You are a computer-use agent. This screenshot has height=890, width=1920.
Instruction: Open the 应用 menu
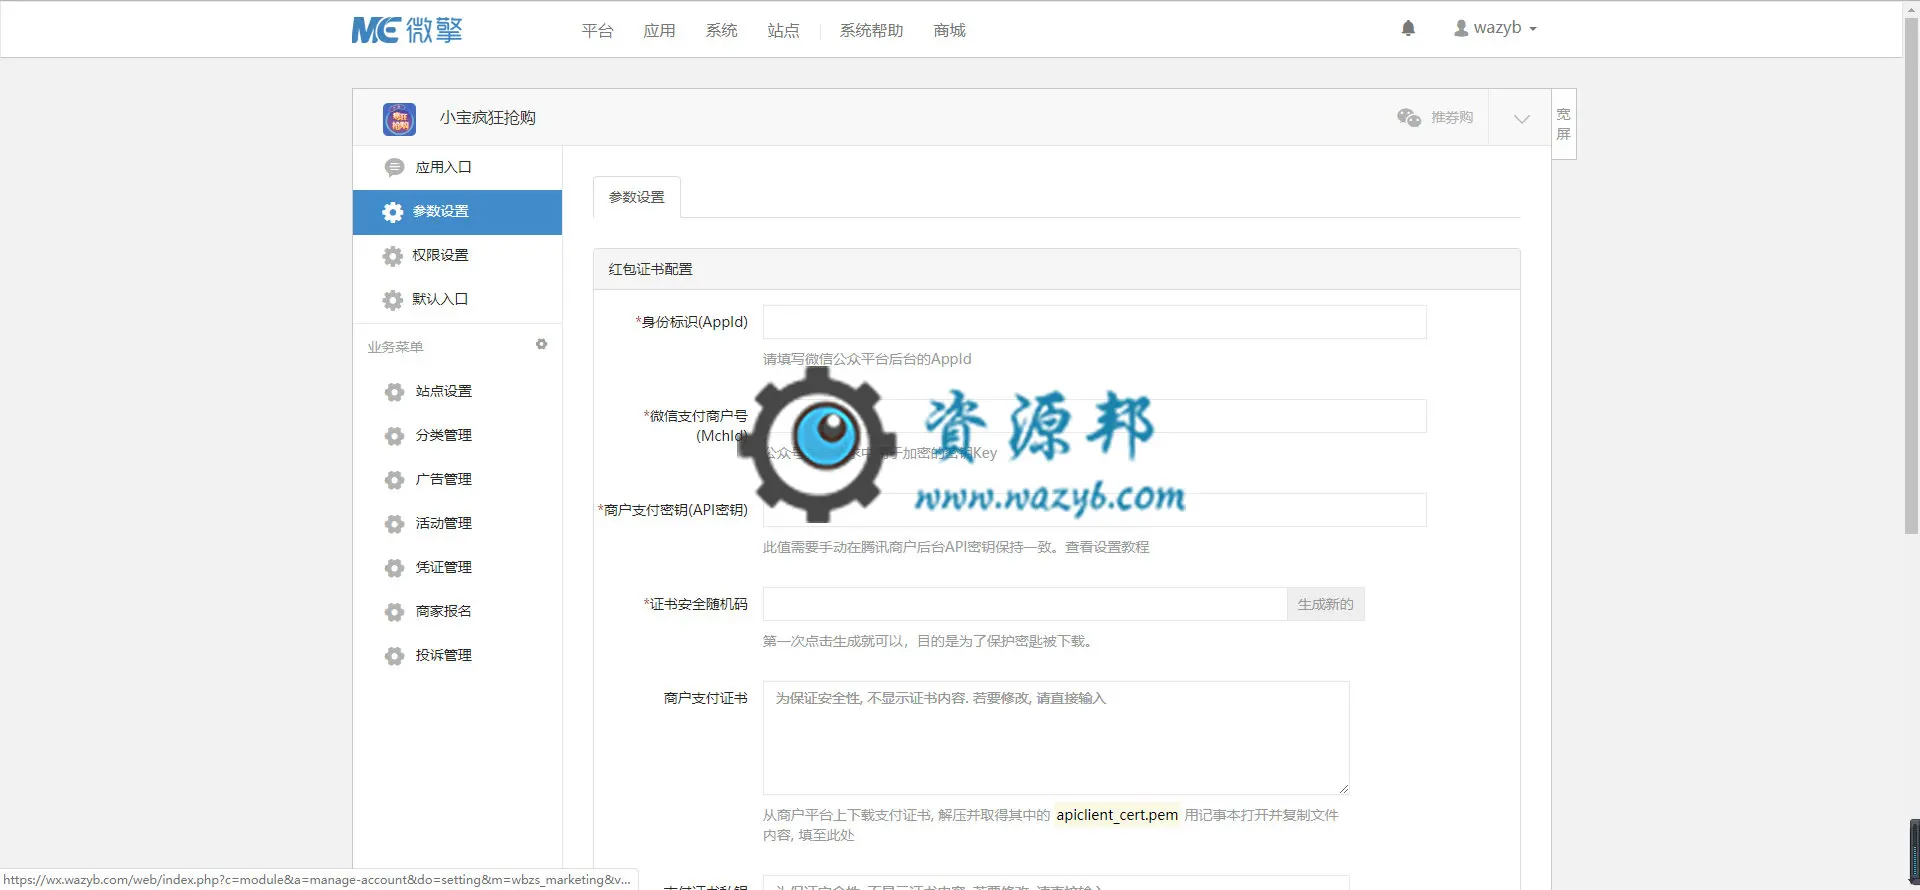point(659,31)
